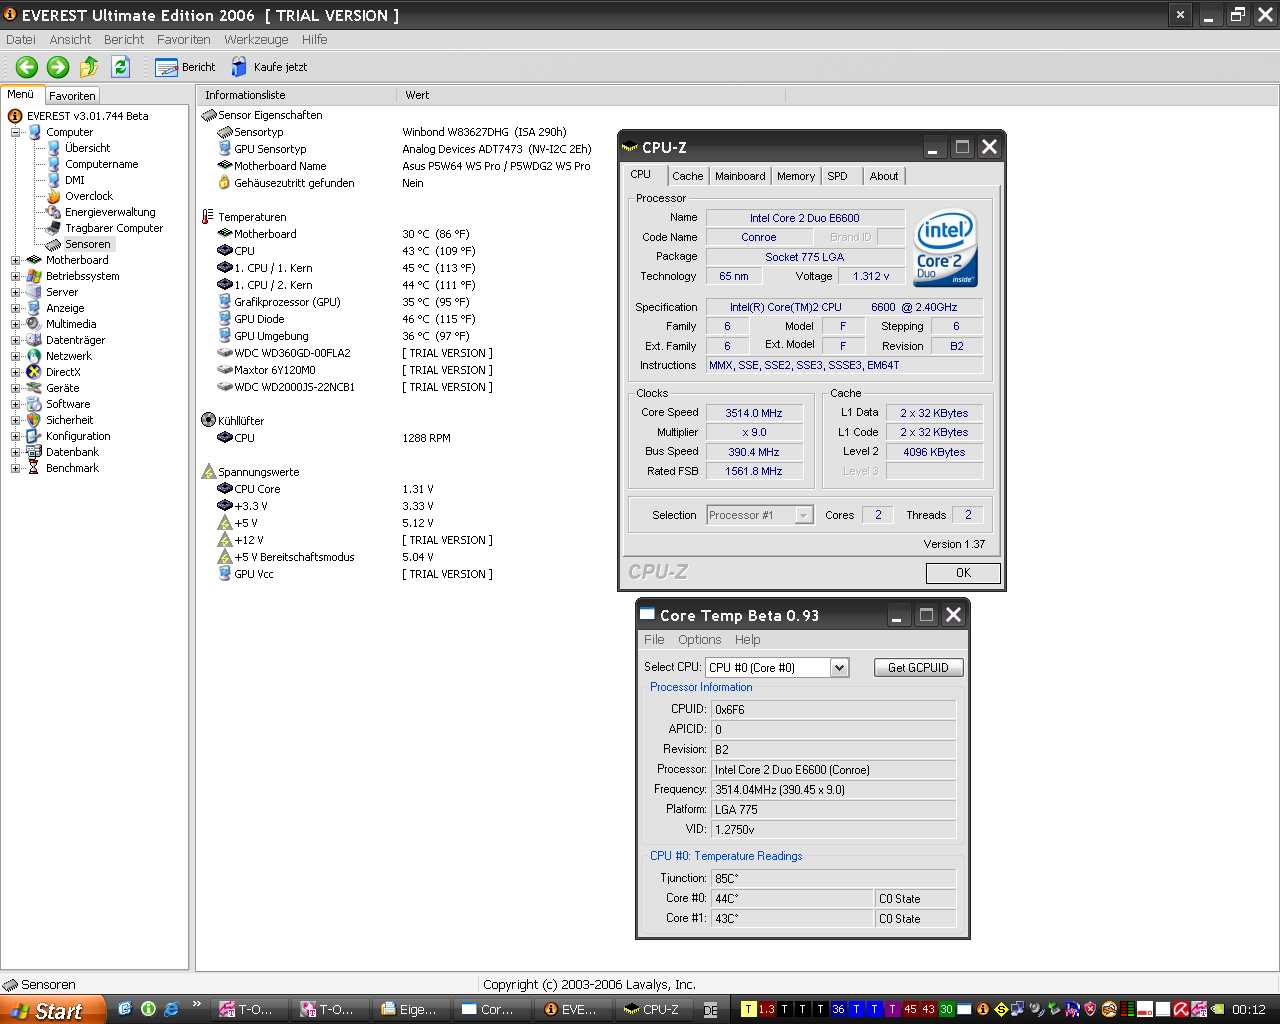Click the Benchmark icon in tree
Viewport: 1280px width, 1024px height.
34,468
